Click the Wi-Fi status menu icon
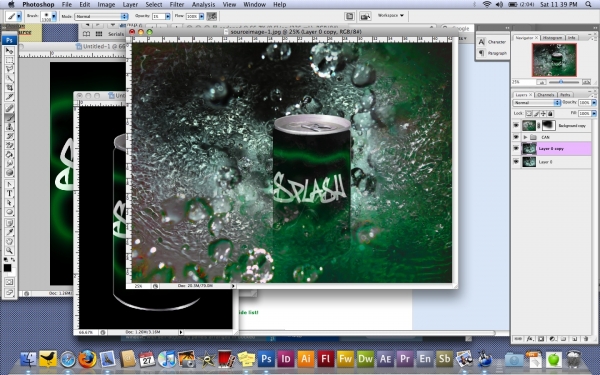This screenshot has height=375, width=600. [487, 5]
